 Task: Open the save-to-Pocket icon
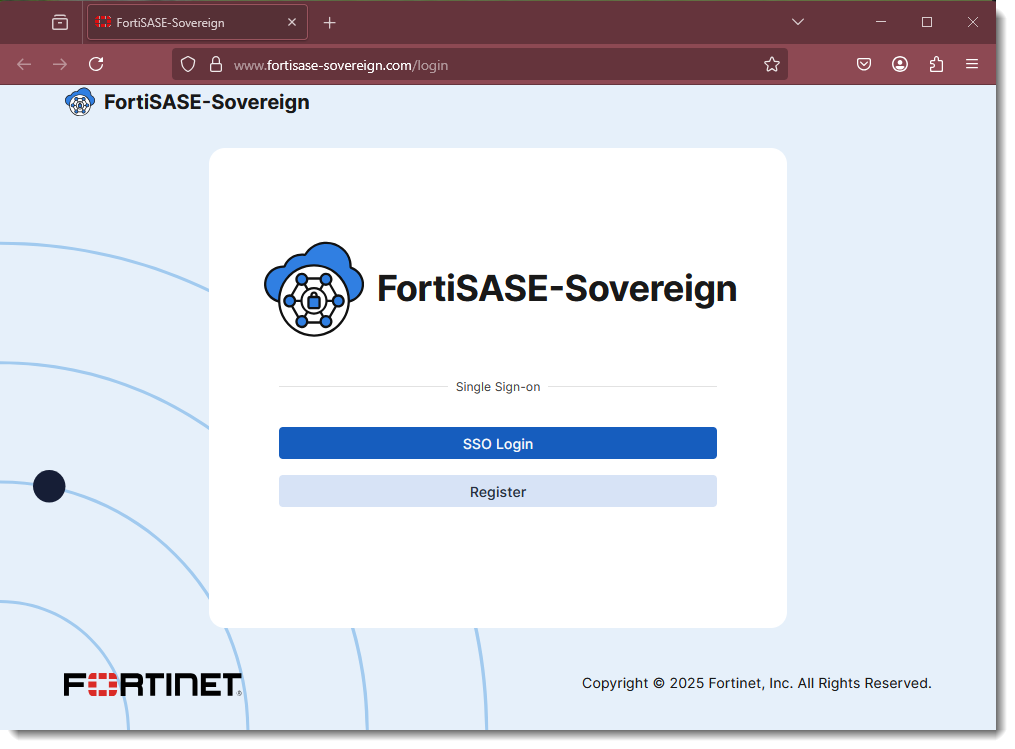pos(863,64)
